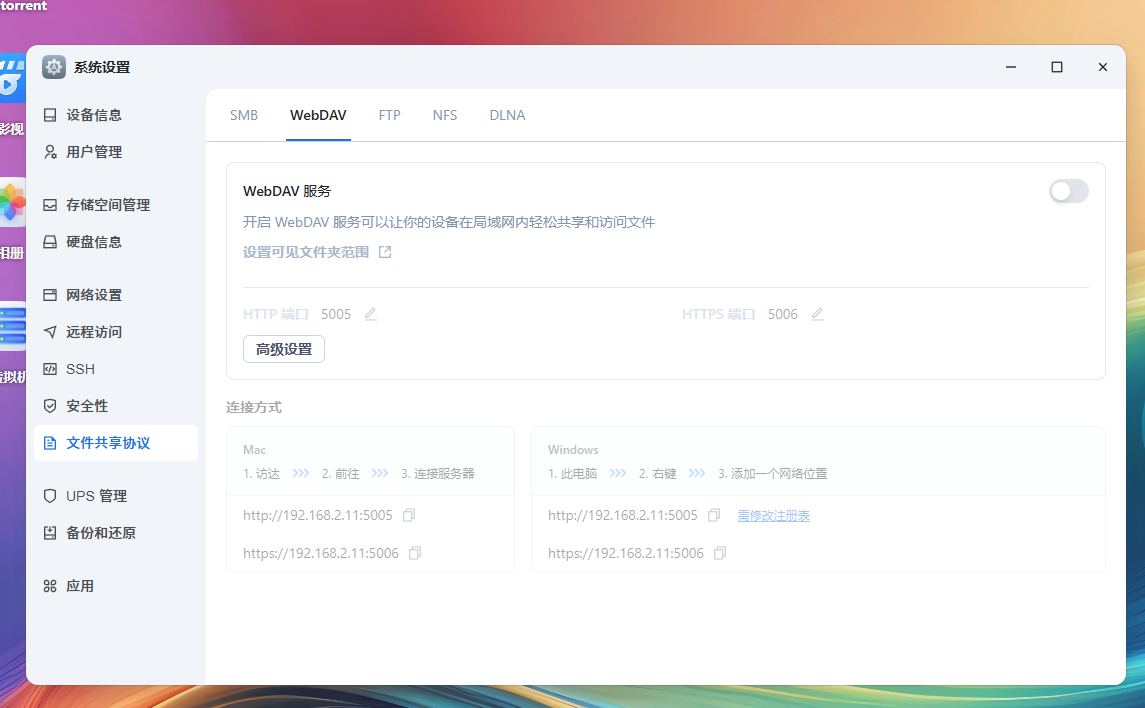Click the 设备信息 device icon
The height and width of the screenshot is (708, 1145).
pyautogui.click(x=50, y=115)
